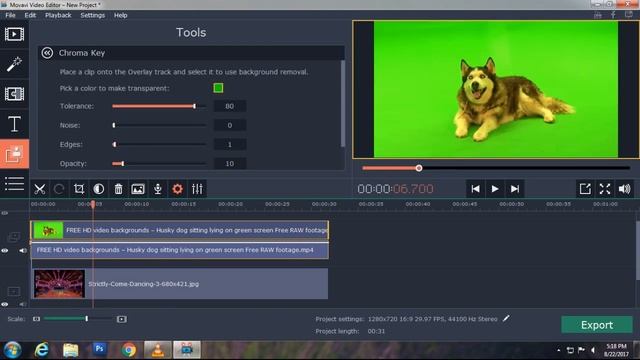This screenshot has height=360, width=640.
Task: Click the Record audio microphone icon
Action: click(x=158, y=189)
